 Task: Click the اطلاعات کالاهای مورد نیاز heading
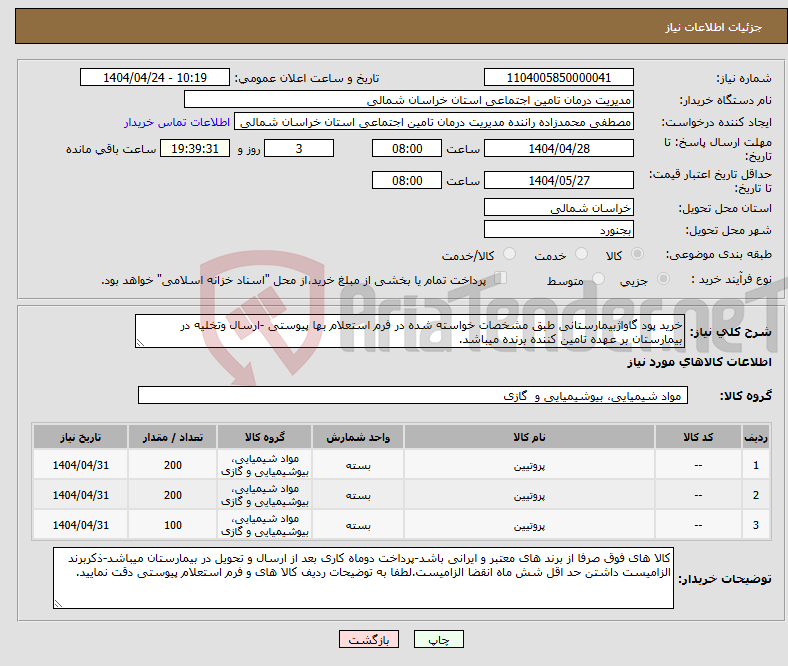(699, 362)
